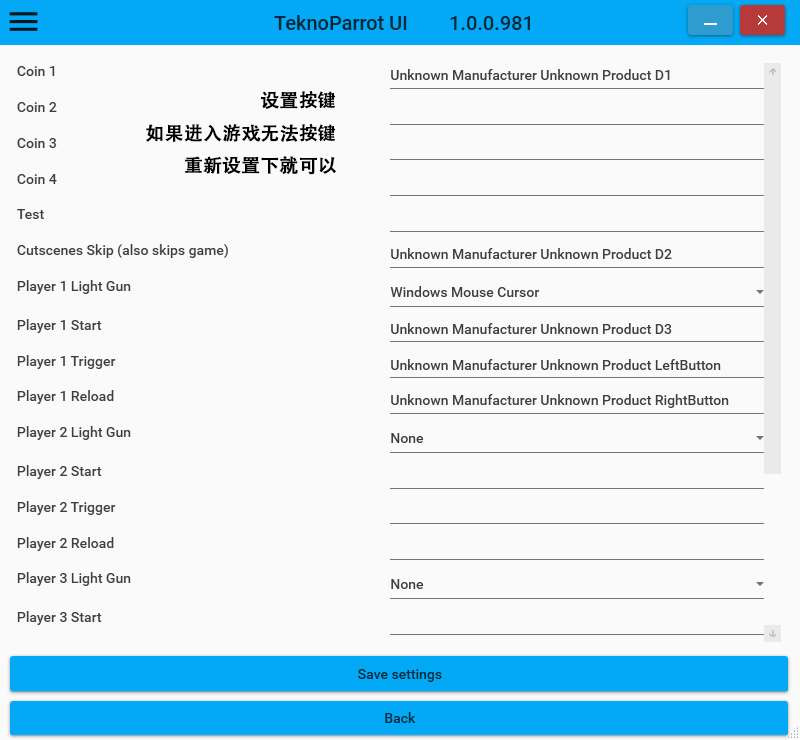Select the Player 1 Reload binding field
The image size is (800, 740).
(x=576, y=400)
